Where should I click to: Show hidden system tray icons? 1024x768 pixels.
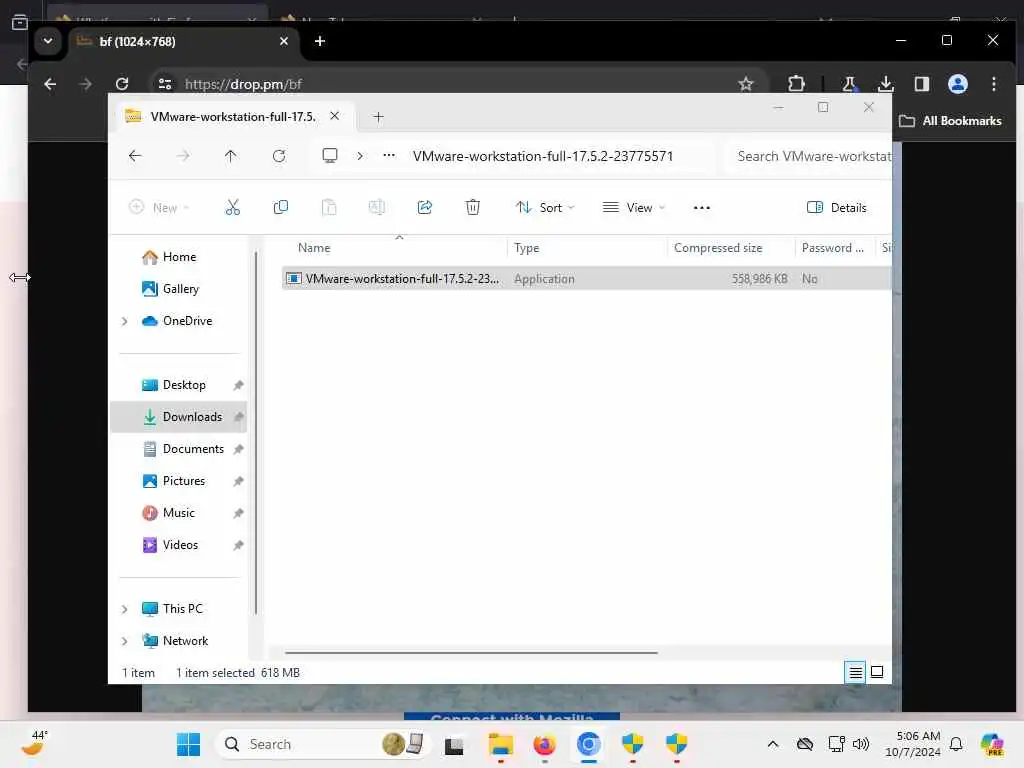[773, 744]
